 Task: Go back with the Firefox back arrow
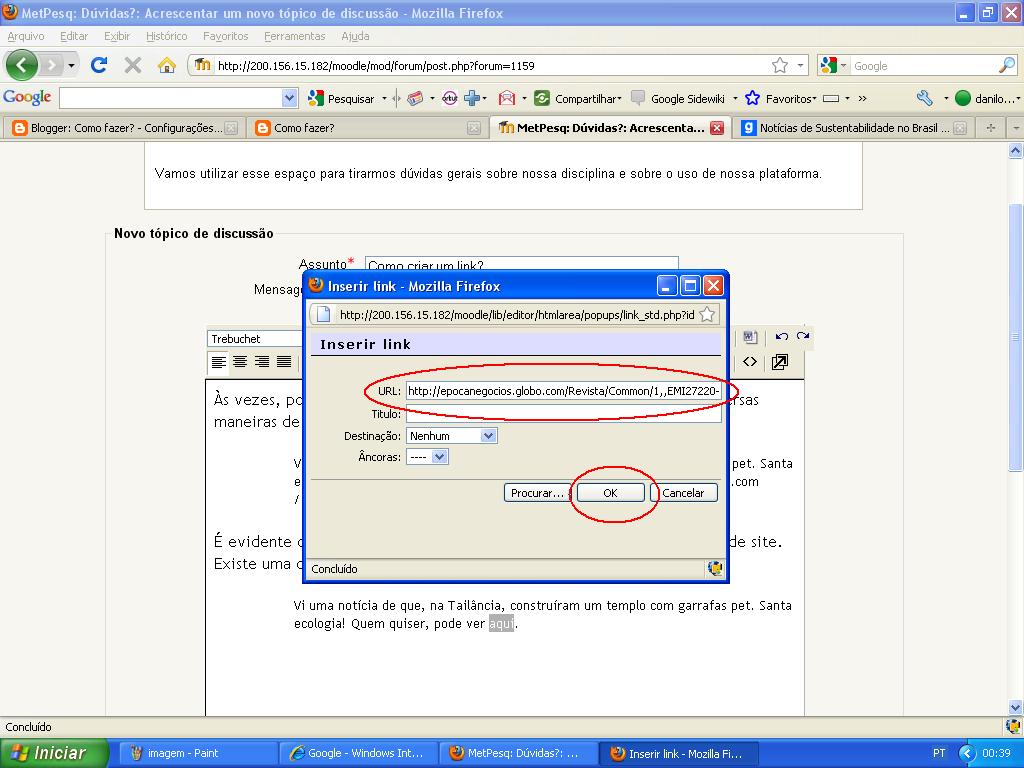tap(22, 65)
